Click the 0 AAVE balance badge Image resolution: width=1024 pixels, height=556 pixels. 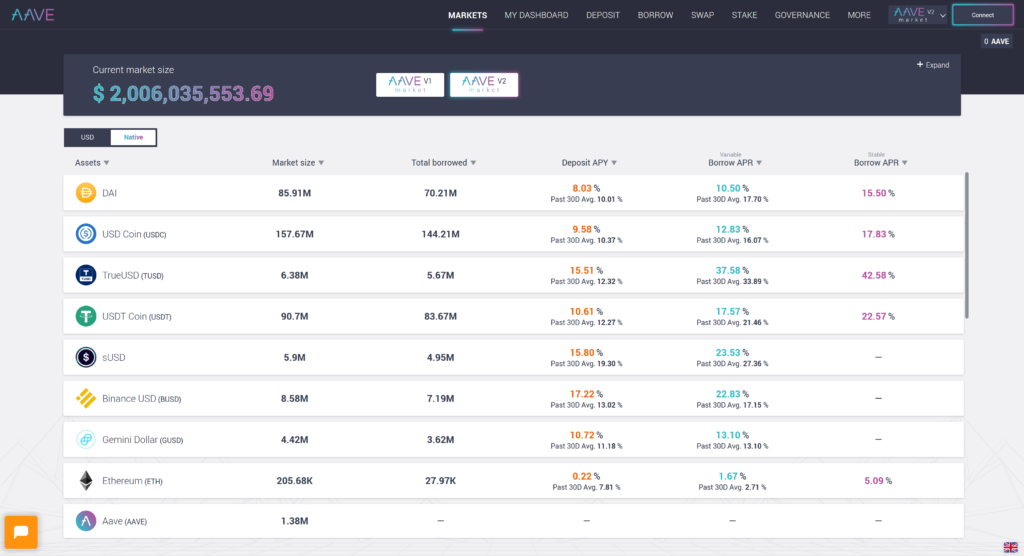996,41
